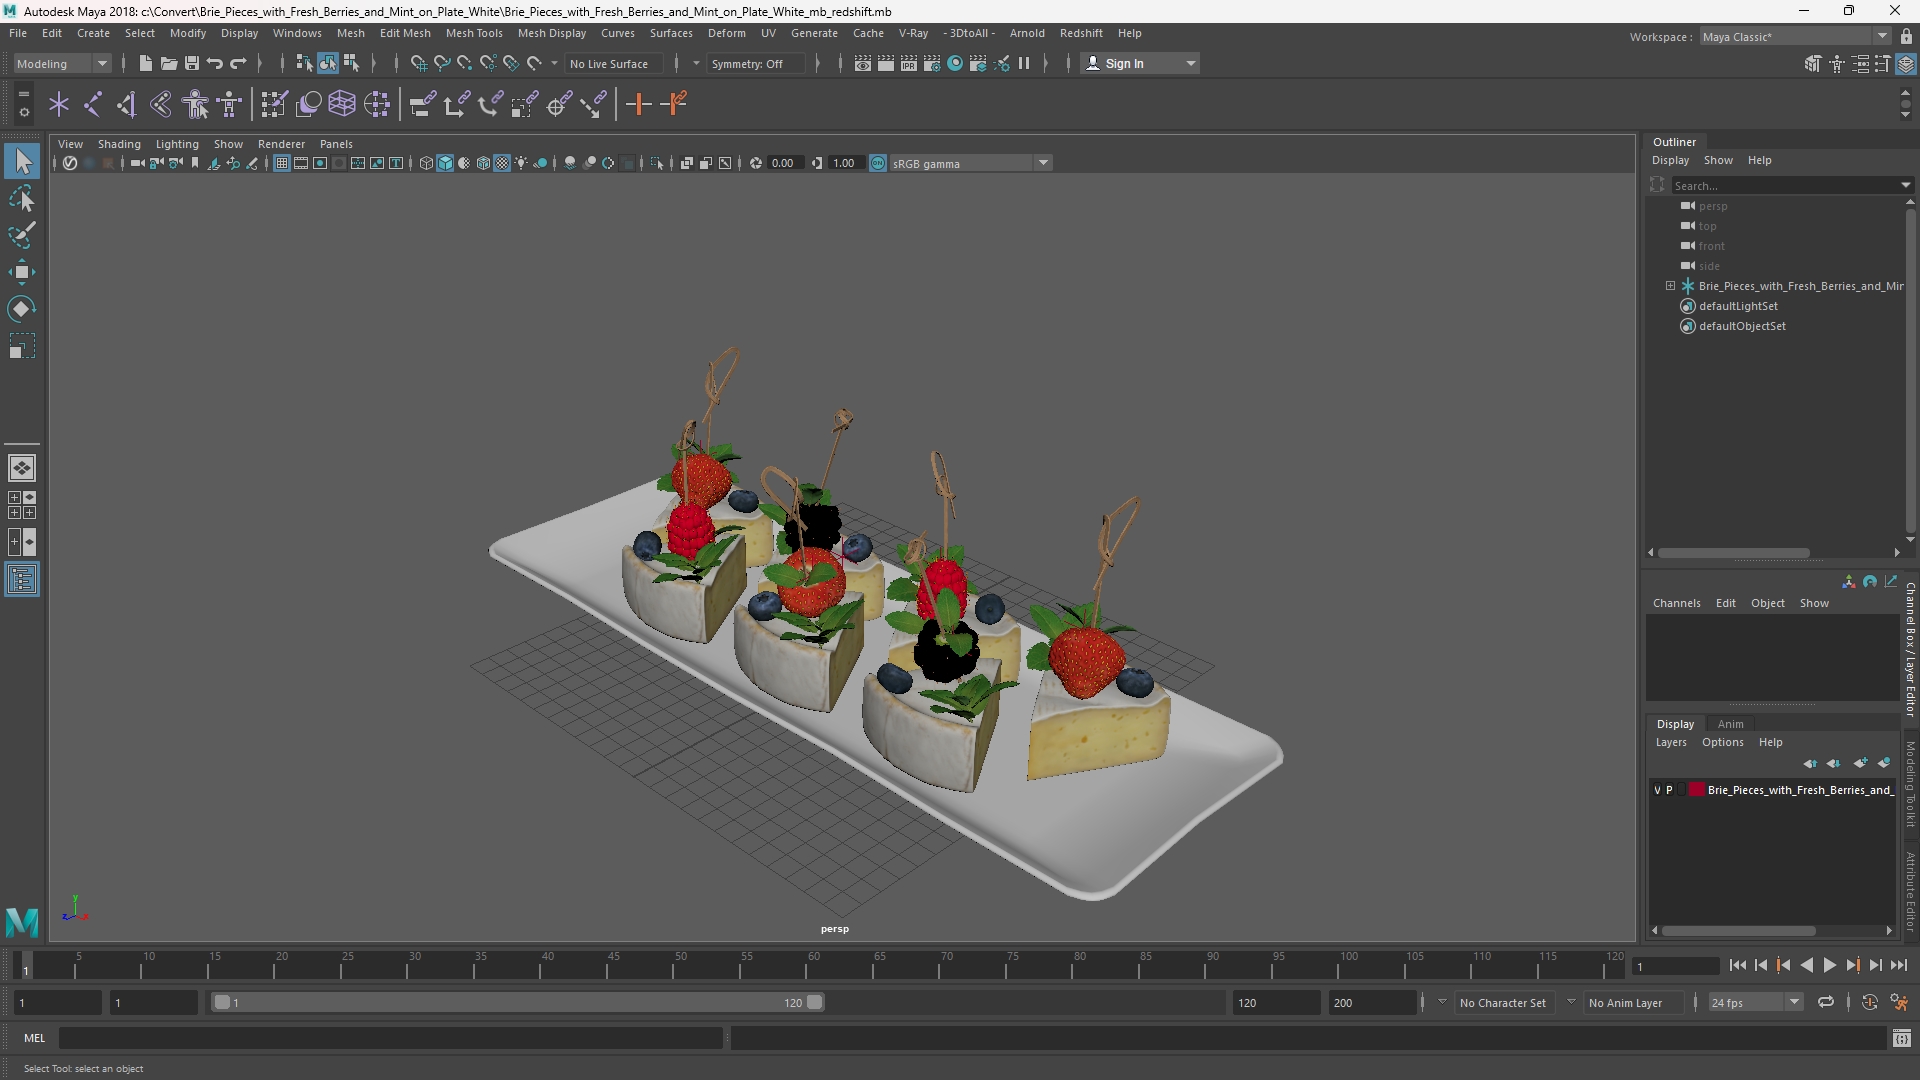Open the Mesh Tools menu
The height and width of the screenshot is (1080, 1920).
click(473, 33)
